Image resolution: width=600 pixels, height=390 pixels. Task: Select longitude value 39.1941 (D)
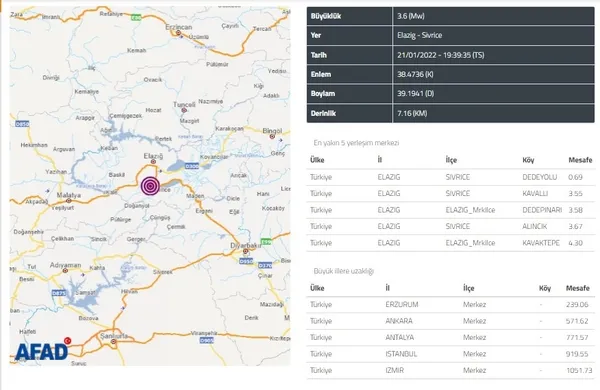coord(416,93)
